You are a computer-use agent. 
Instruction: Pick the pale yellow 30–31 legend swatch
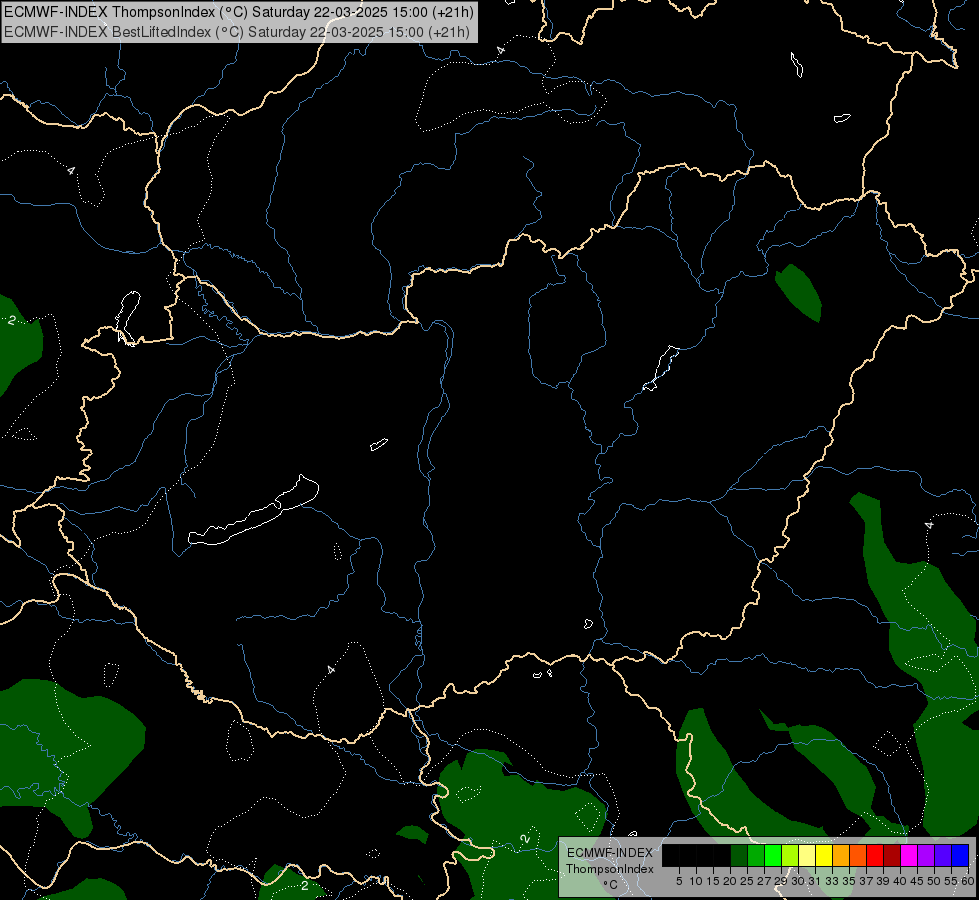coord(807,856)
